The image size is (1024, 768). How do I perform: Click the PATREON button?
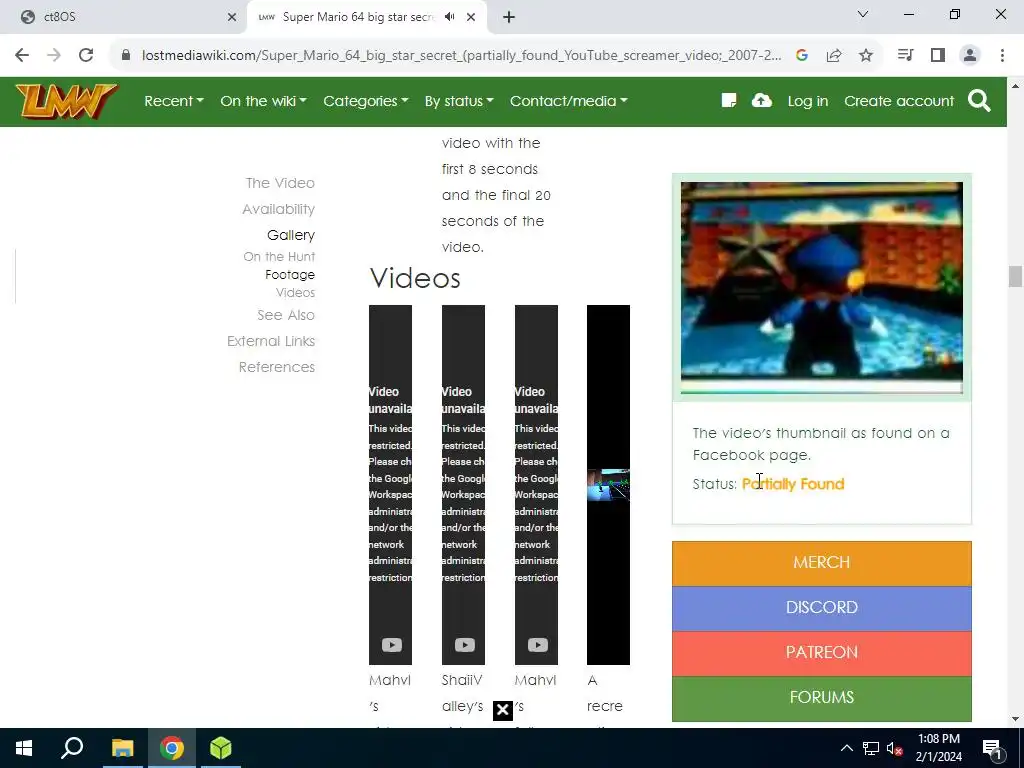pos(822,653)
